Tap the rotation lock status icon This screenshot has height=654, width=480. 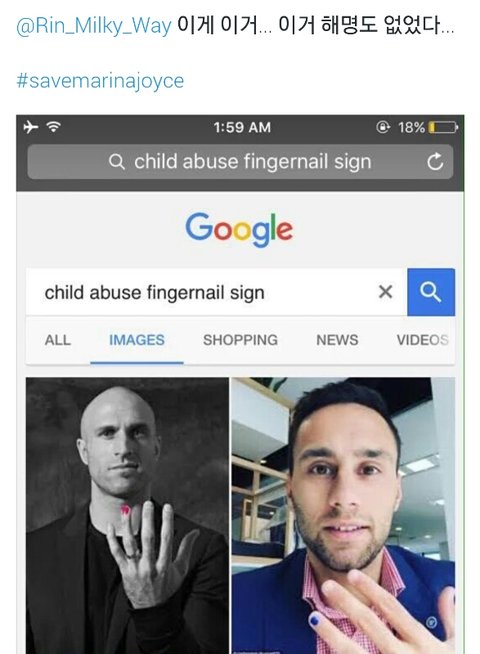[x=383, y=126]
